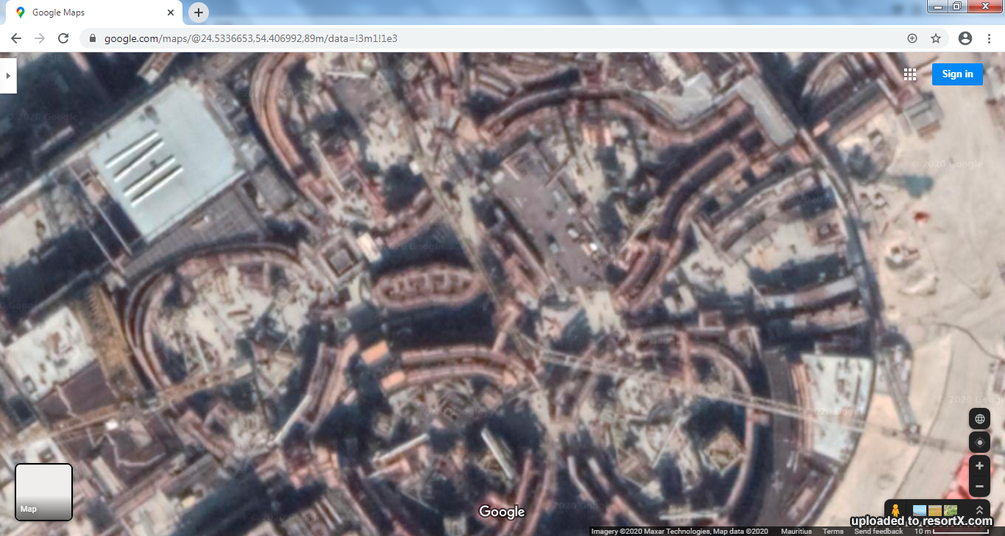1005x536 pixels.
Task: Click the Sign in button
Action: point(958,74)
